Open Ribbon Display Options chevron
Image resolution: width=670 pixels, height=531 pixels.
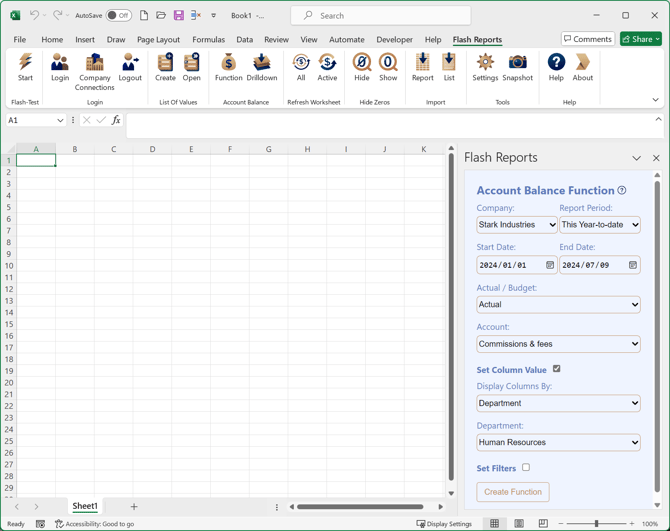pyautogui.click(x=655, y=100)
